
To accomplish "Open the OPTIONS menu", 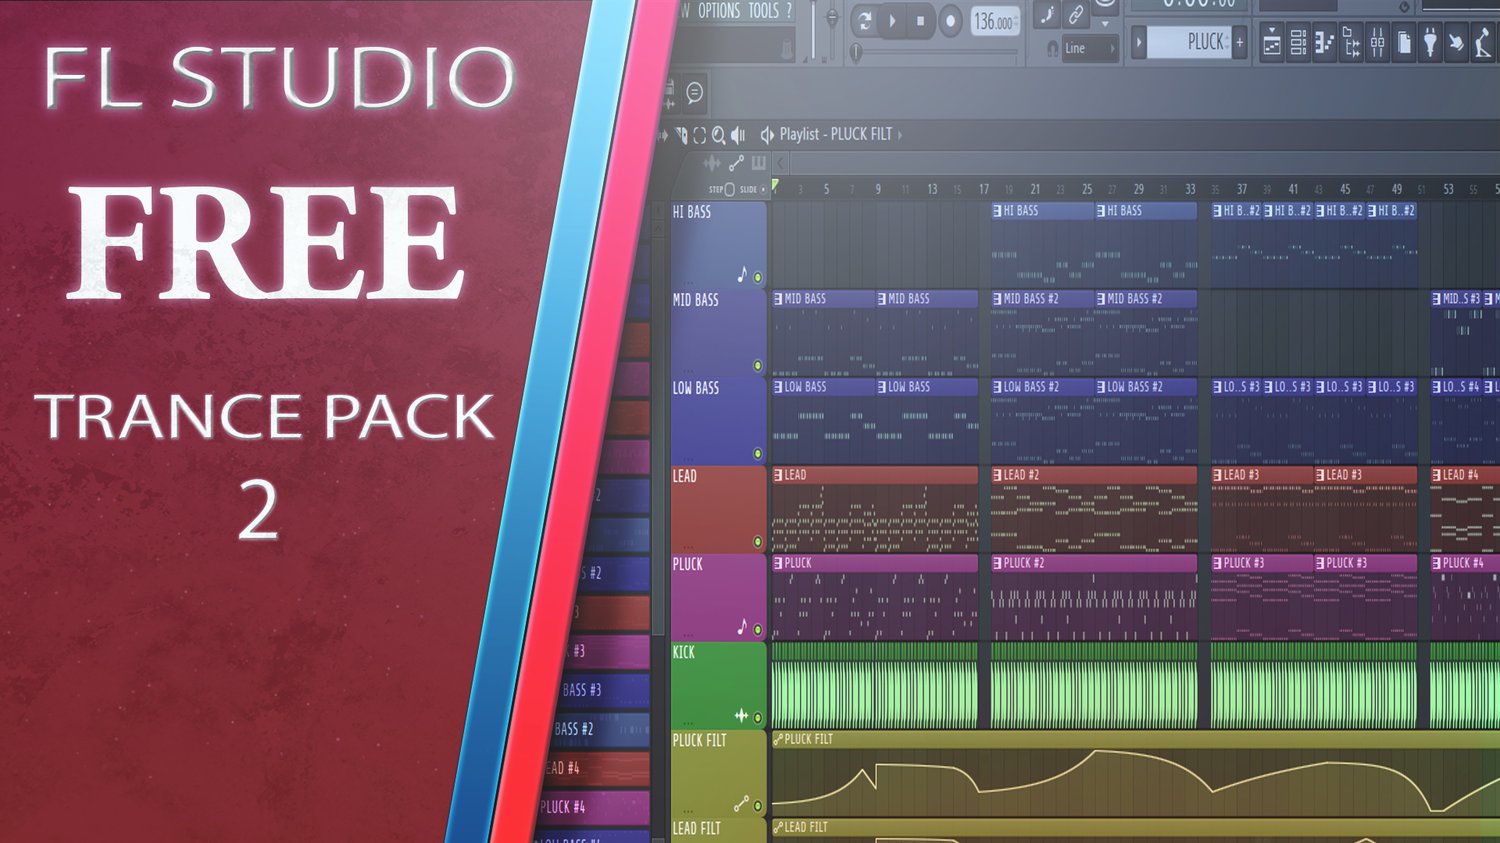I will click(x=719, y=11).
